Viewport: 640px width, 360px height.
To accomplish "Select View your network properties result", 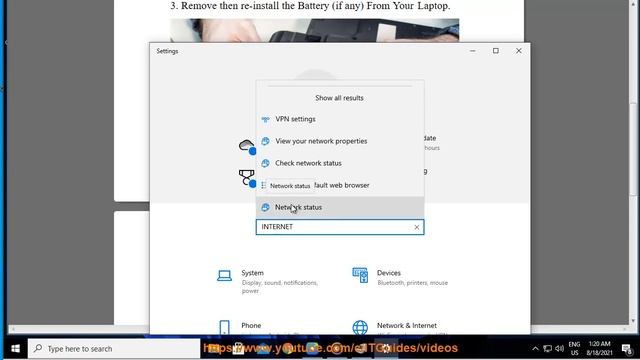I will click(x=340, y=141).
